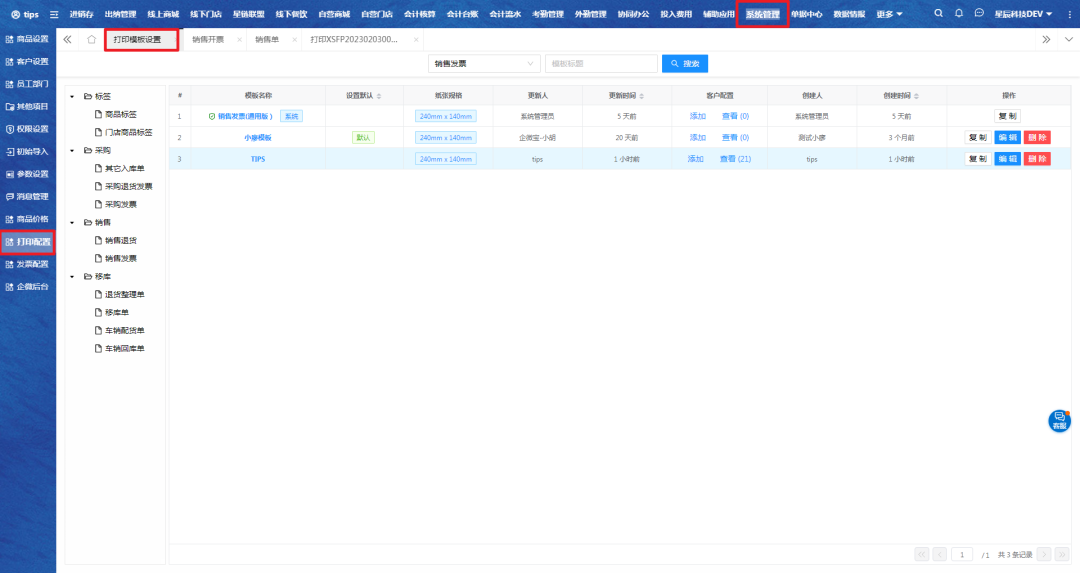Toggle the hamburger menu next to tips
This screenshot has width=1080, height=573.
pyautogui.click(x=54, y=15)
